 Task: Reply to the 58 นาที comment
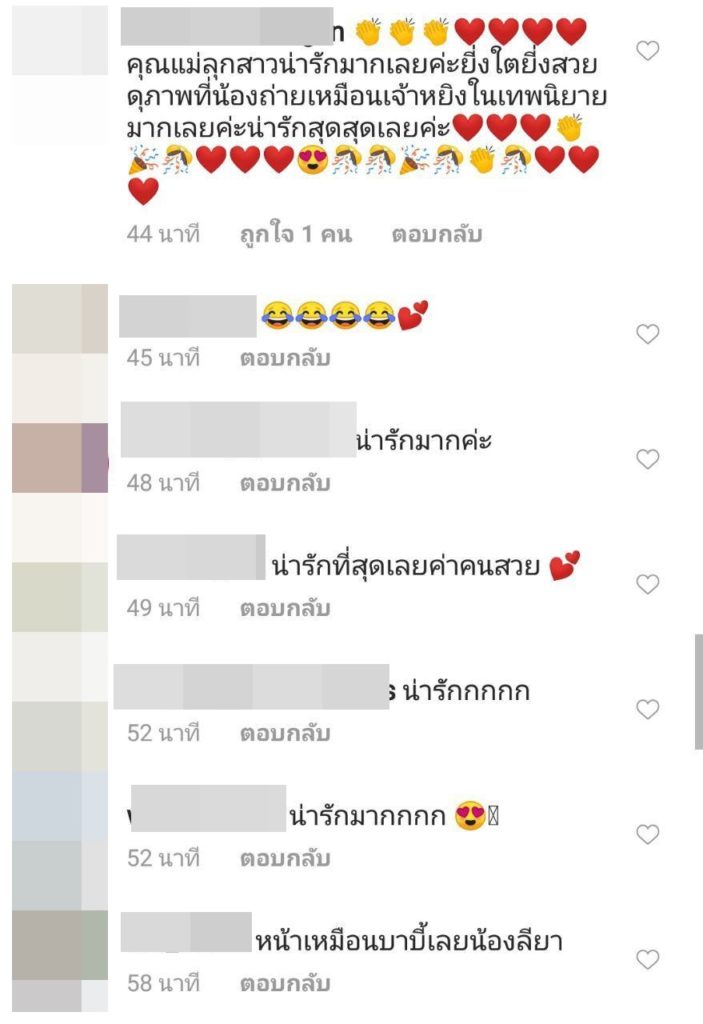pyautogui.click(x=285, y=984)
